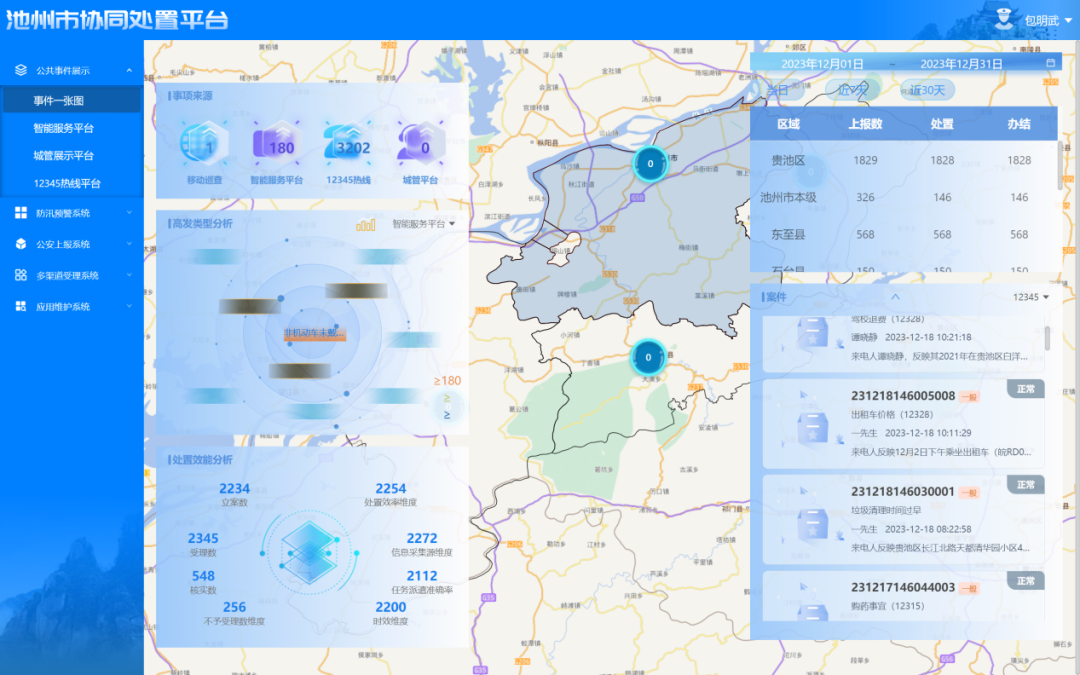Click the 智能服务平台 icon showing 180
Screen dimensions: 1080x675
[276, 146]
